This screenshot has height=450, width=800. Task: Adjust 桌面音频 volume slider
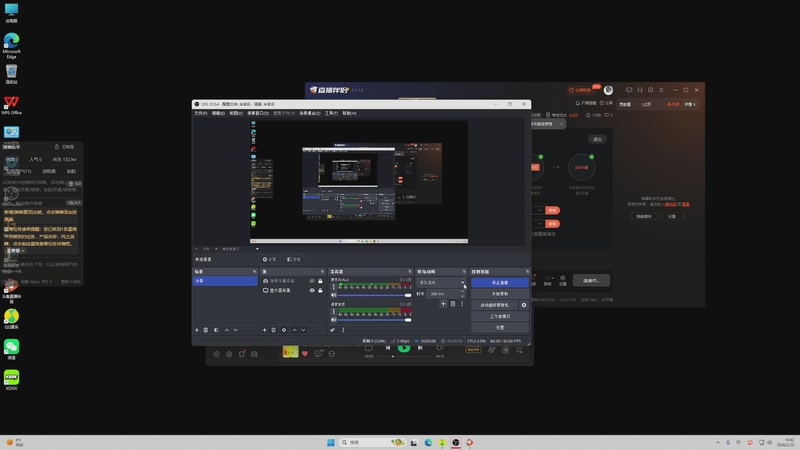point(374,320)
